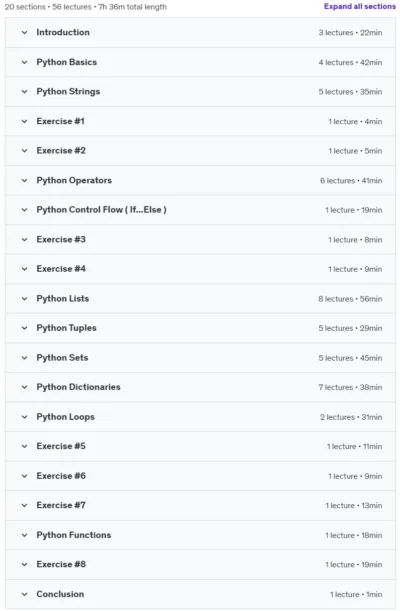
Task: Expand the Python Basics section chevron
Action: 24,62
